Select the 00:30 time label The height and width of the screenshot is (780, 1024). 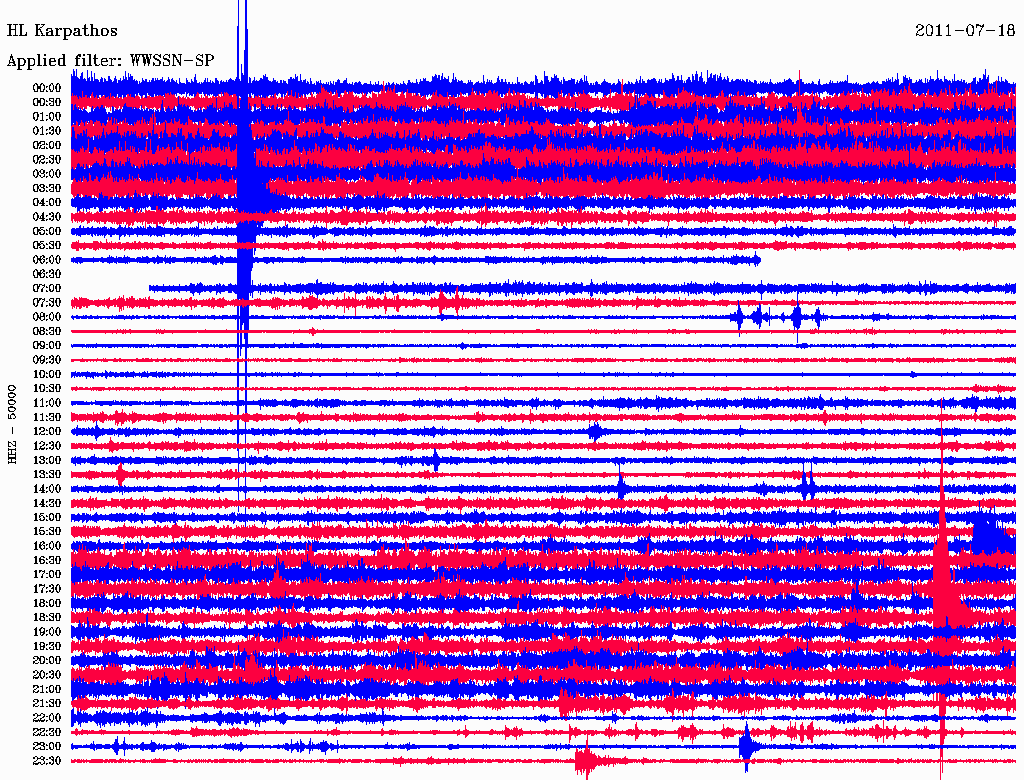[47, 102]
